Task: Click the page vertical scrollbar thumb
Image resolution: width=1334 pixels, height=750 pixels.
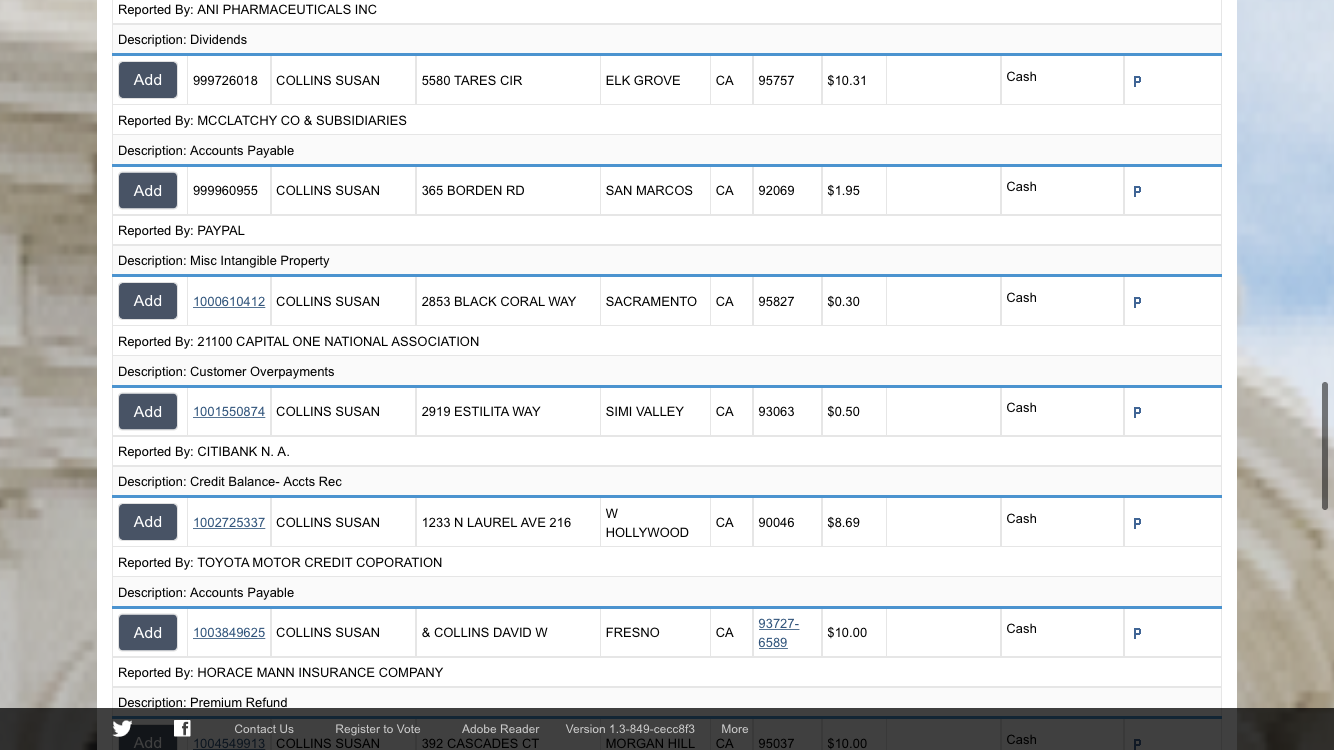Action: (1326, 446)
